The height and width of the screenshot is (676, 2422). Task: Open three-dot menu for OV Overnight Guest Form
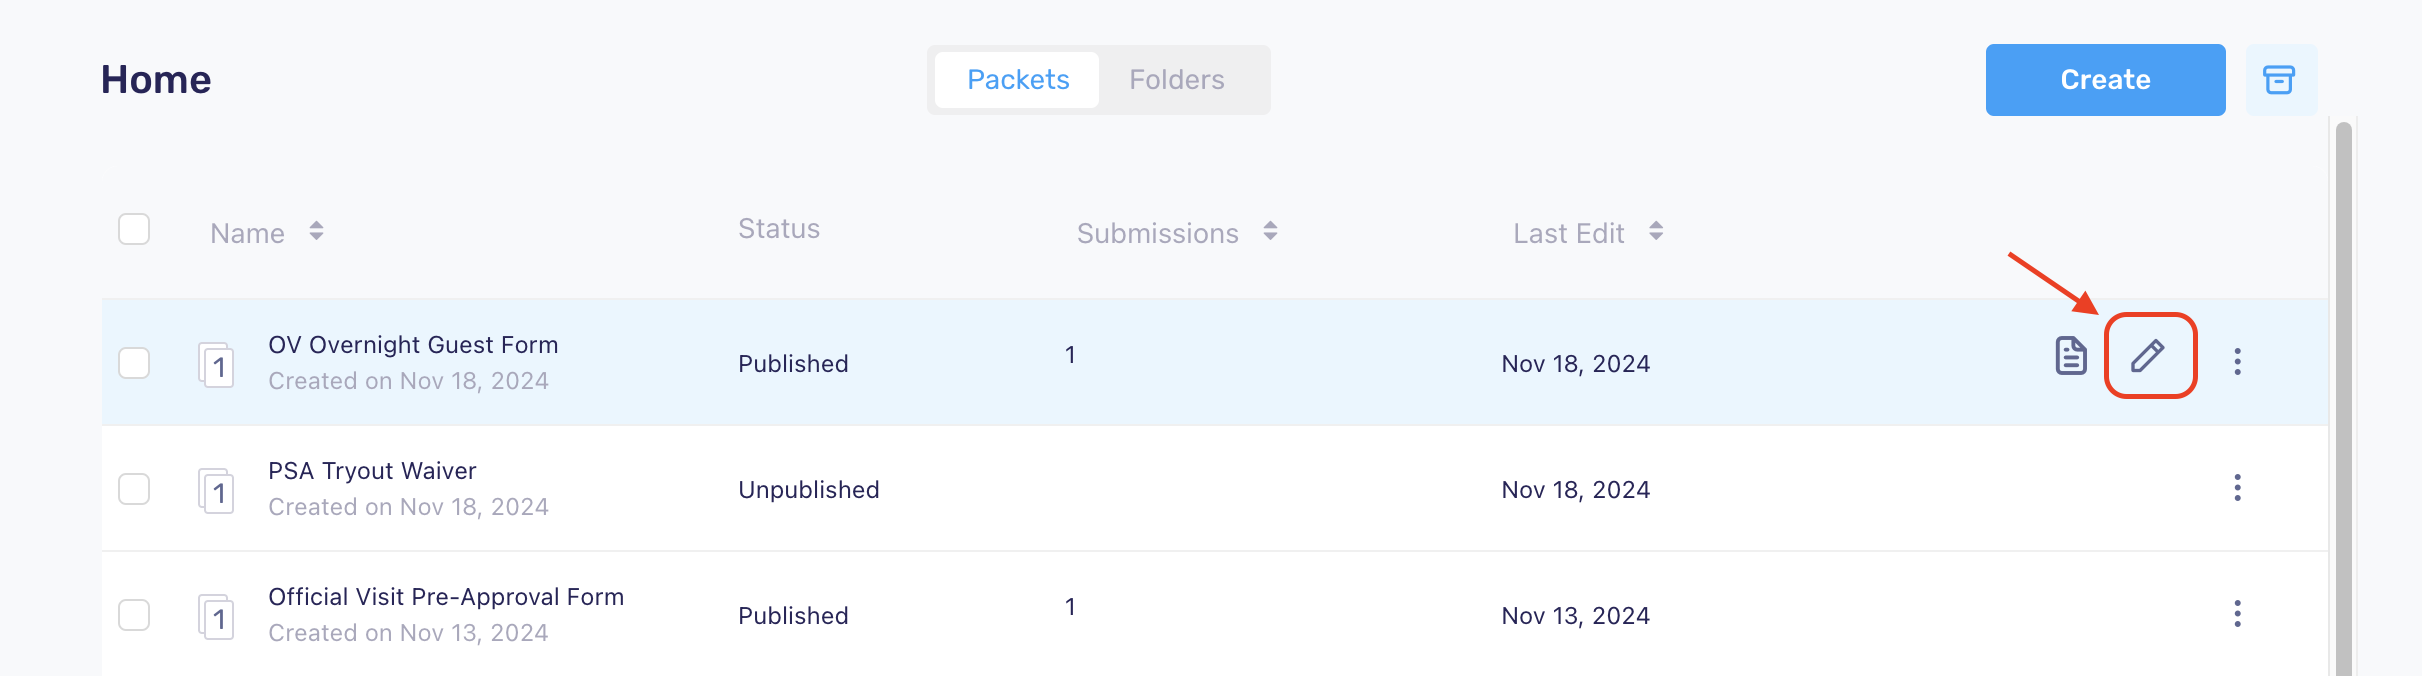pyautogui.click(x=2238, y=361)
